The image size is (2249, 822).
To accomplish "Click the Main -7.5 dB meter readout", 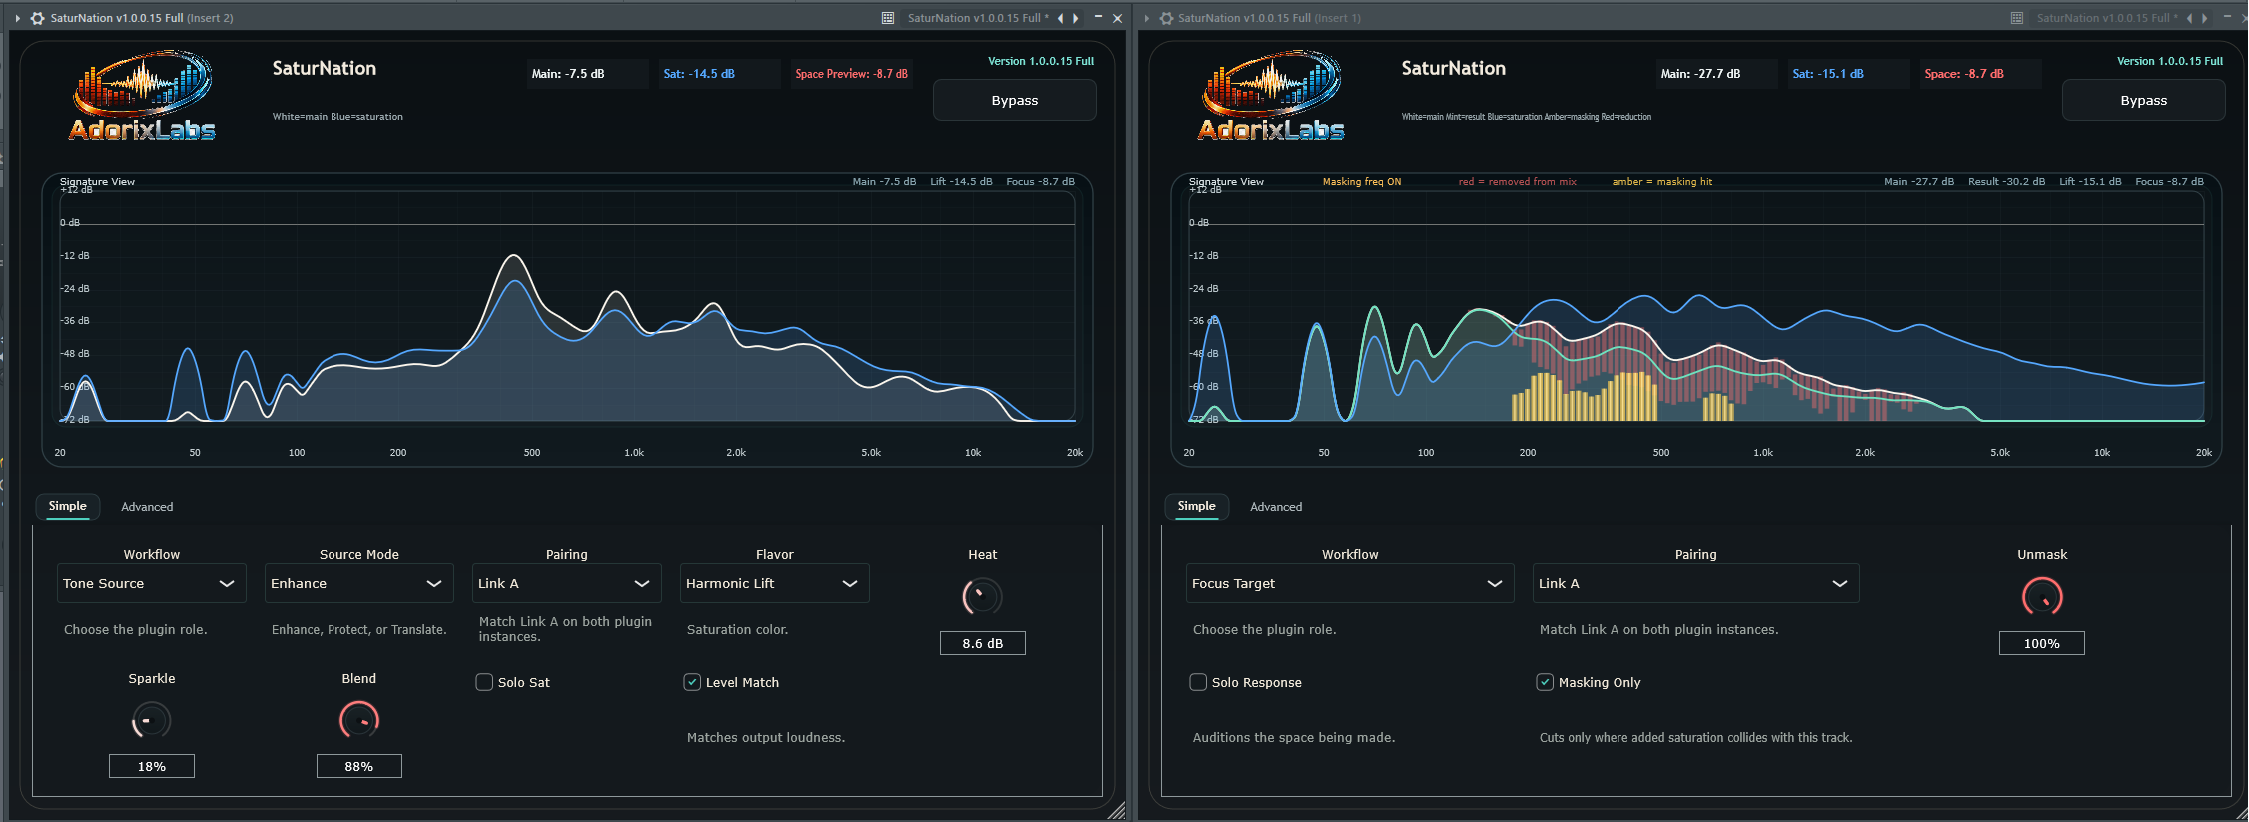I will point(588,74).
